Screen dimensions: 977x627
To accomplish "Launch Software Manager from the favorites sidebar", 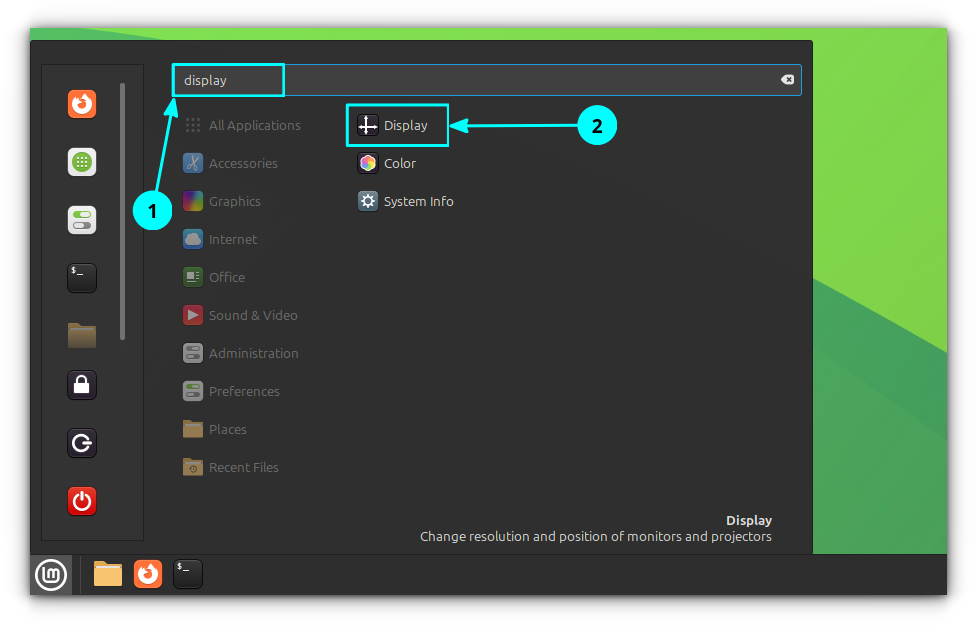I will click(82, 162).
